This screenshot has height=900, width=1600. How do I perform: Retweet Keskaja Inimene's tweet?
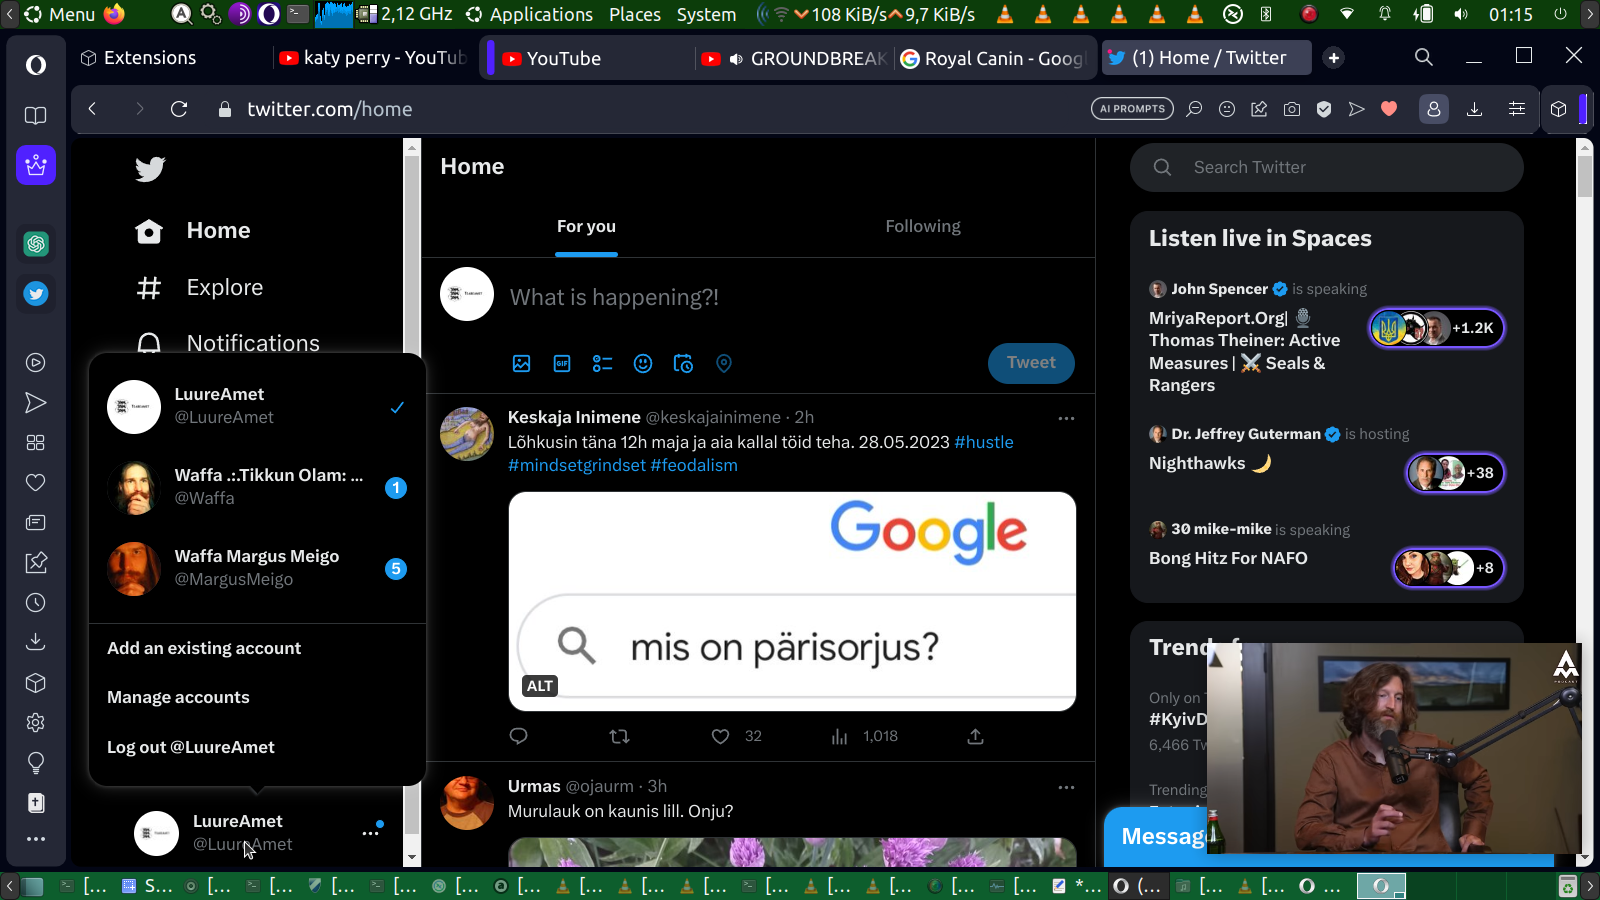(619, 737)
